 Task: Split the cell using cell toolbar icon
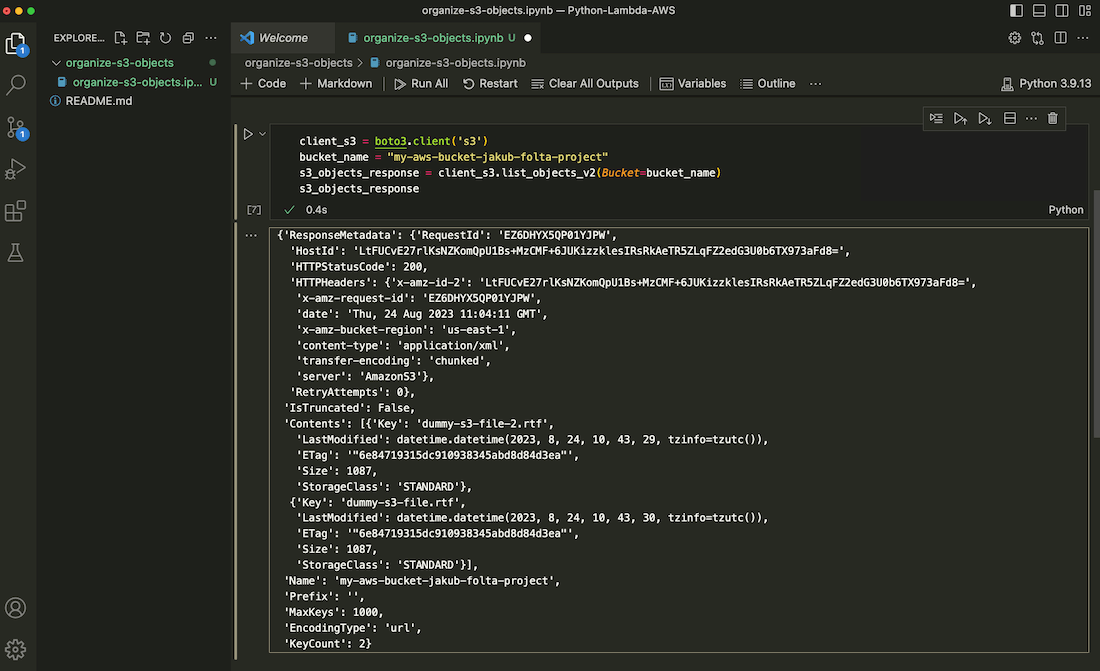point(1010,118)
